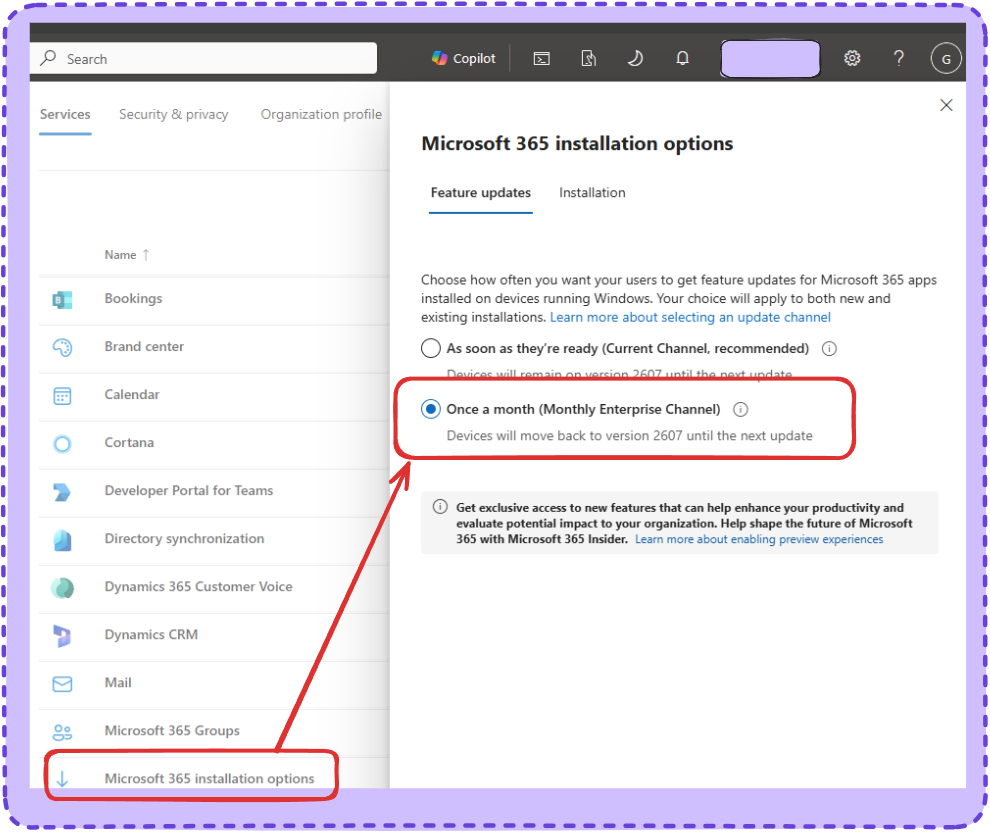Open Learn more about selecting update channel
This screenshot has height=832, width=990.
tap(690, 317)
